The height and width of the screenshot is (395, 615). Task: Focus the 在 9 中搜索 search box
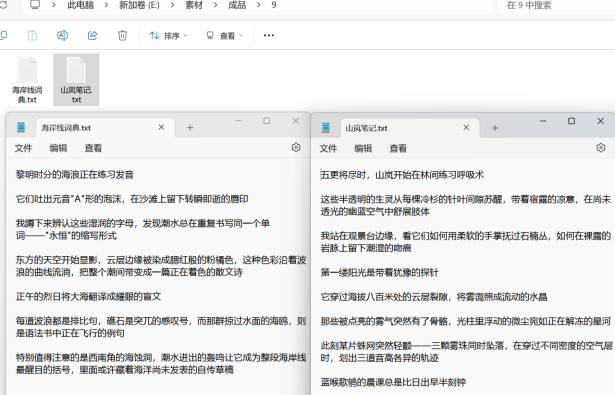pyautogui.click(x=556, y=5)
